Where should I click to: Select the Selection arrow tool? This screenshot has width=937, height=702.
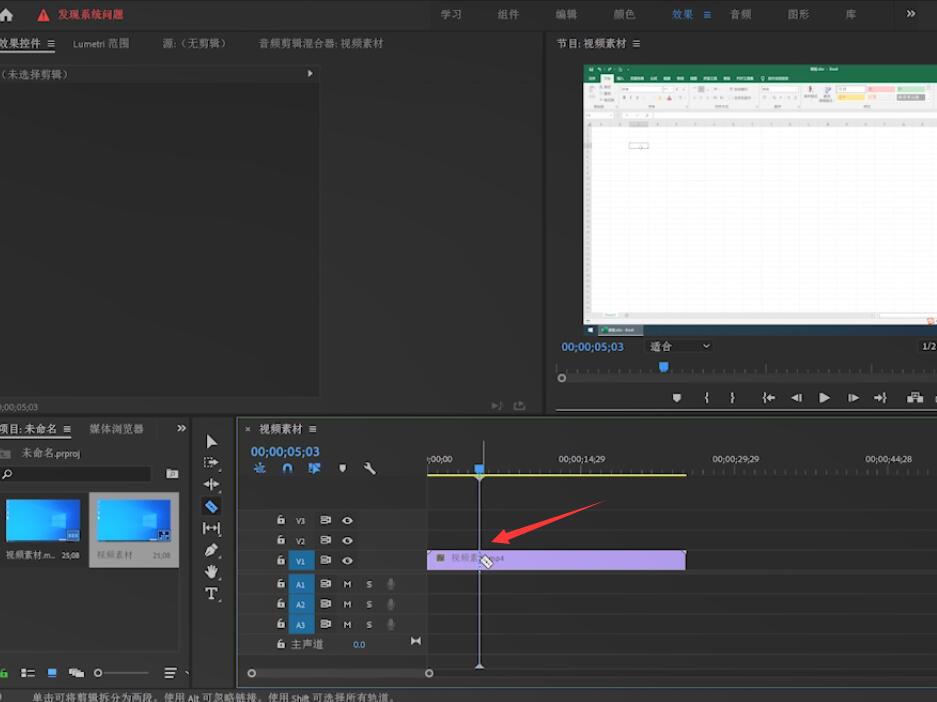211,442
